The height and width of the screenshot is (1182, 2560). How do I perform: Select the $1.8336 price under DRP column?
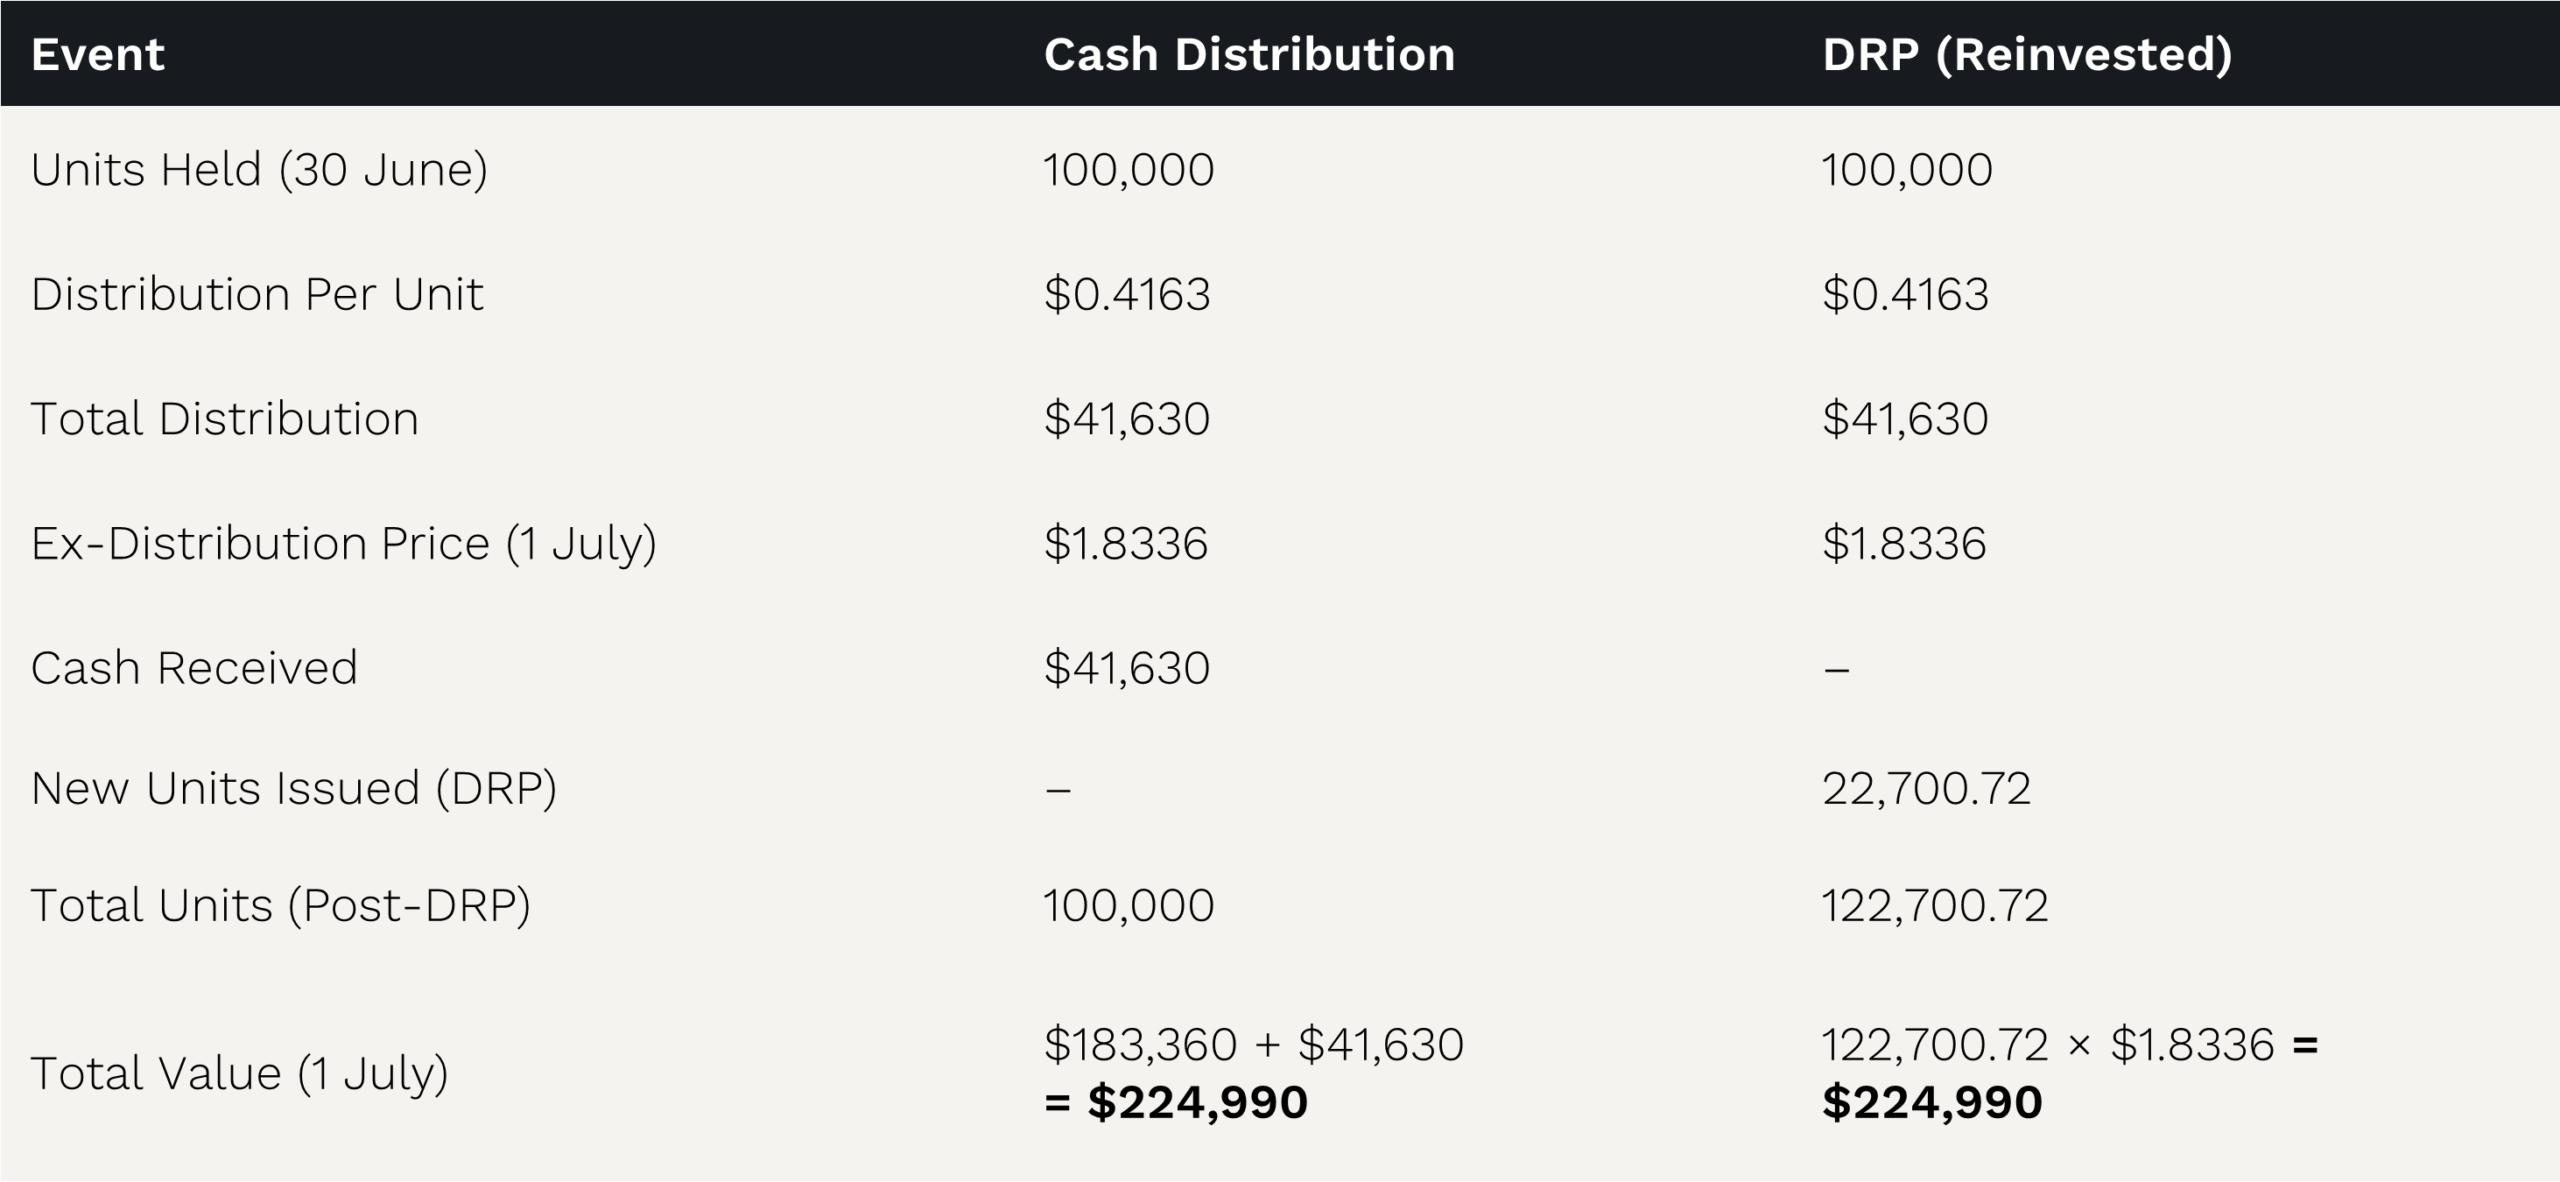[1904, 544]
